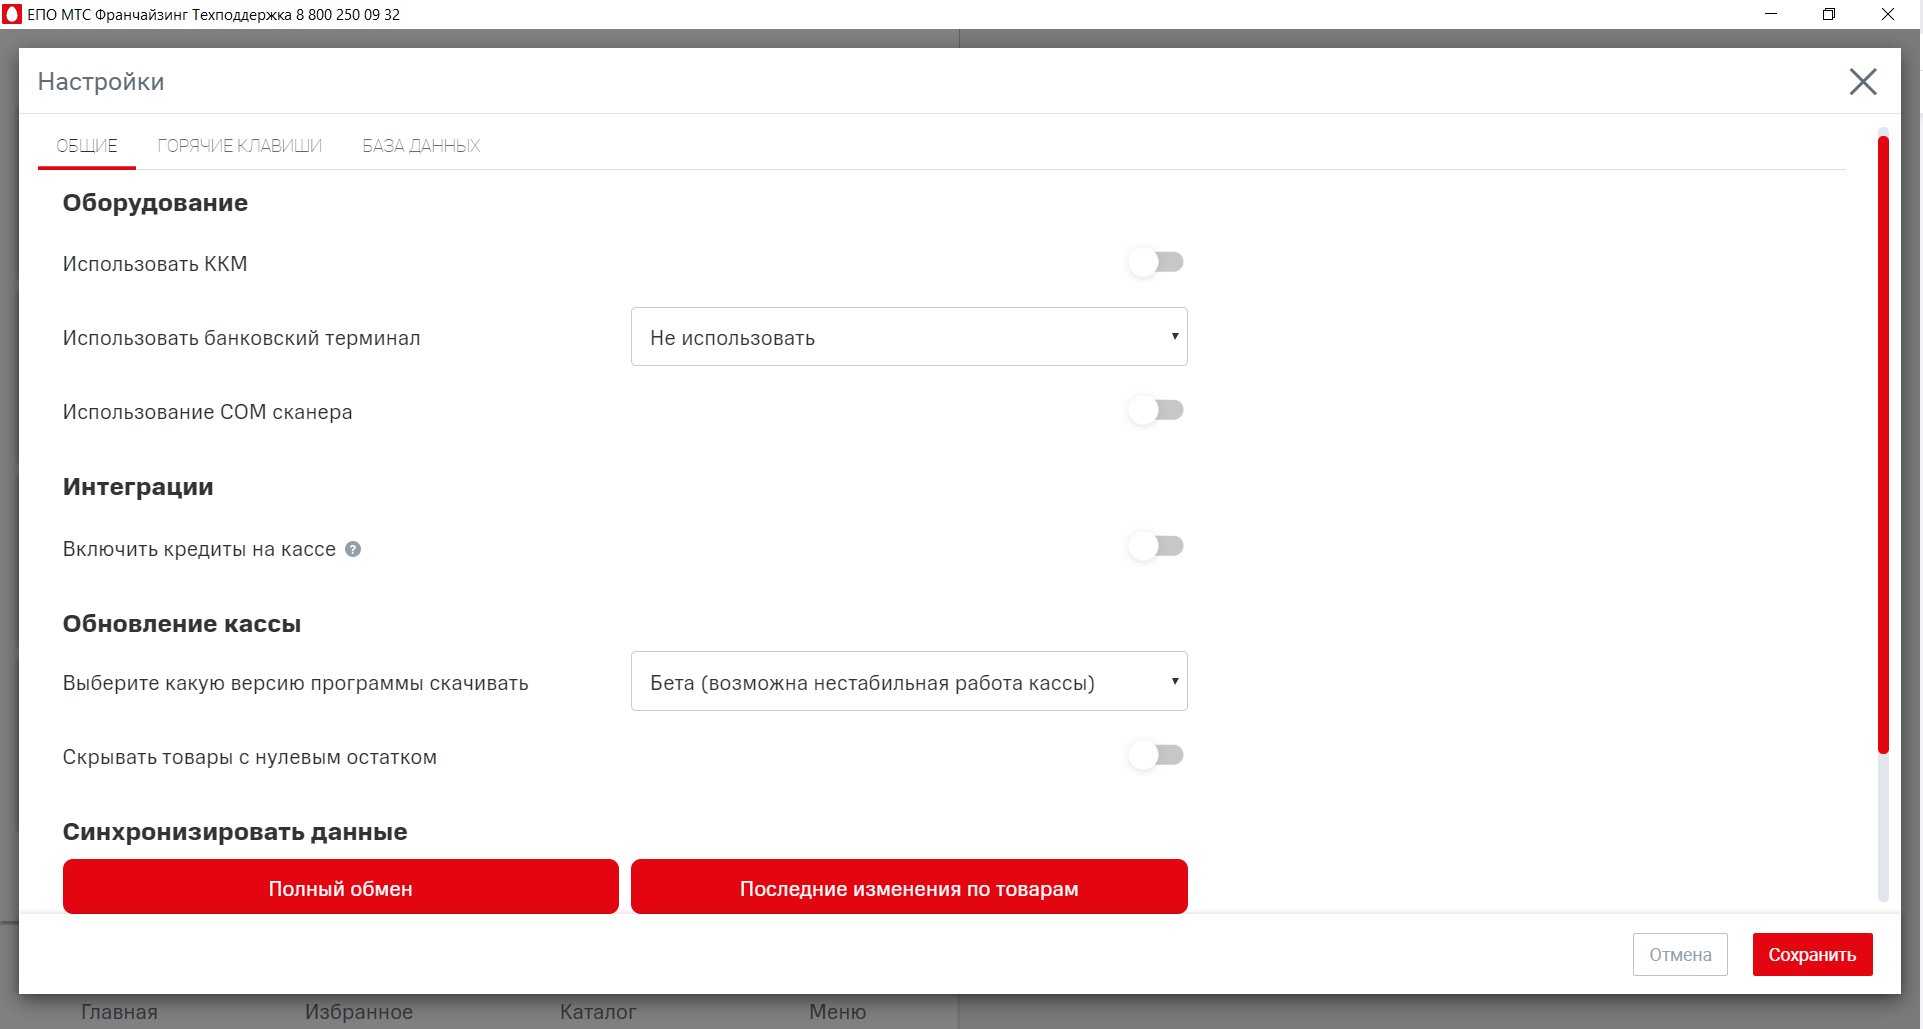Open the версию программы dropdown showing Бета
Image resolution: width=1923 pixels, height=1029 pixels.
tap(909, 682)
